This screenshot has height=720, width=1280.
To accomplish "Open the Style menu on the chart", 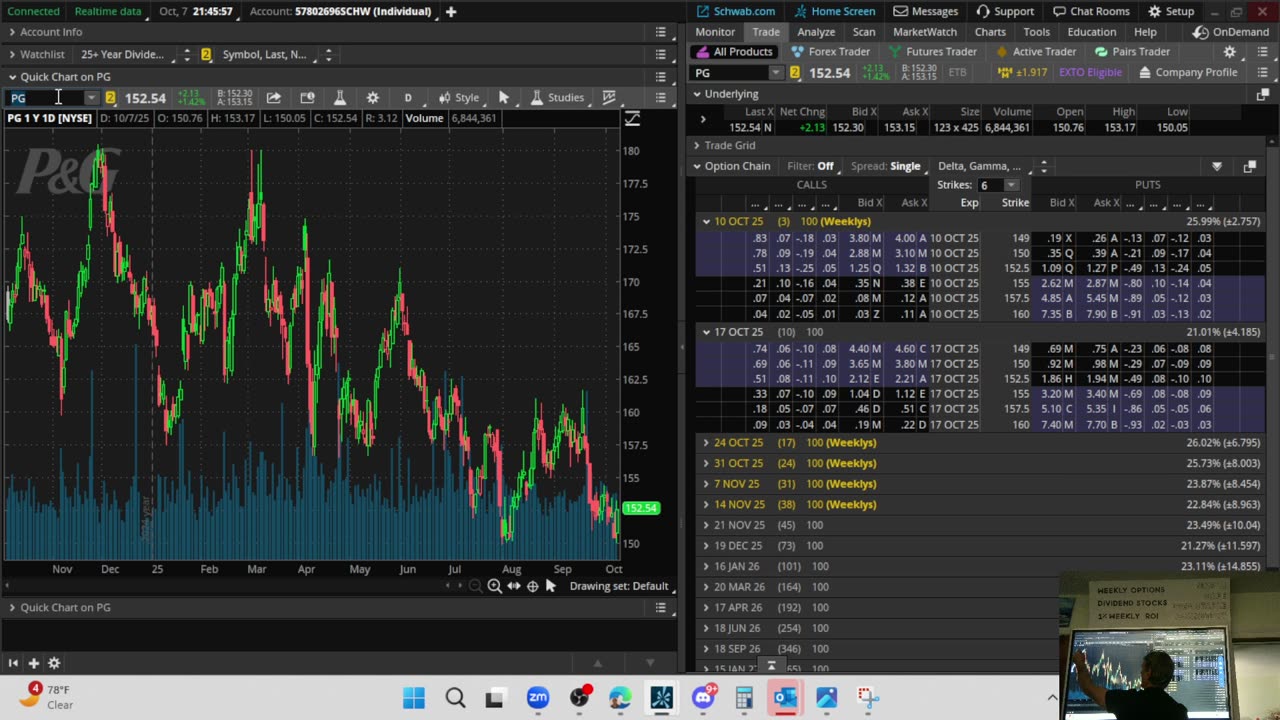I will [459, 97].
